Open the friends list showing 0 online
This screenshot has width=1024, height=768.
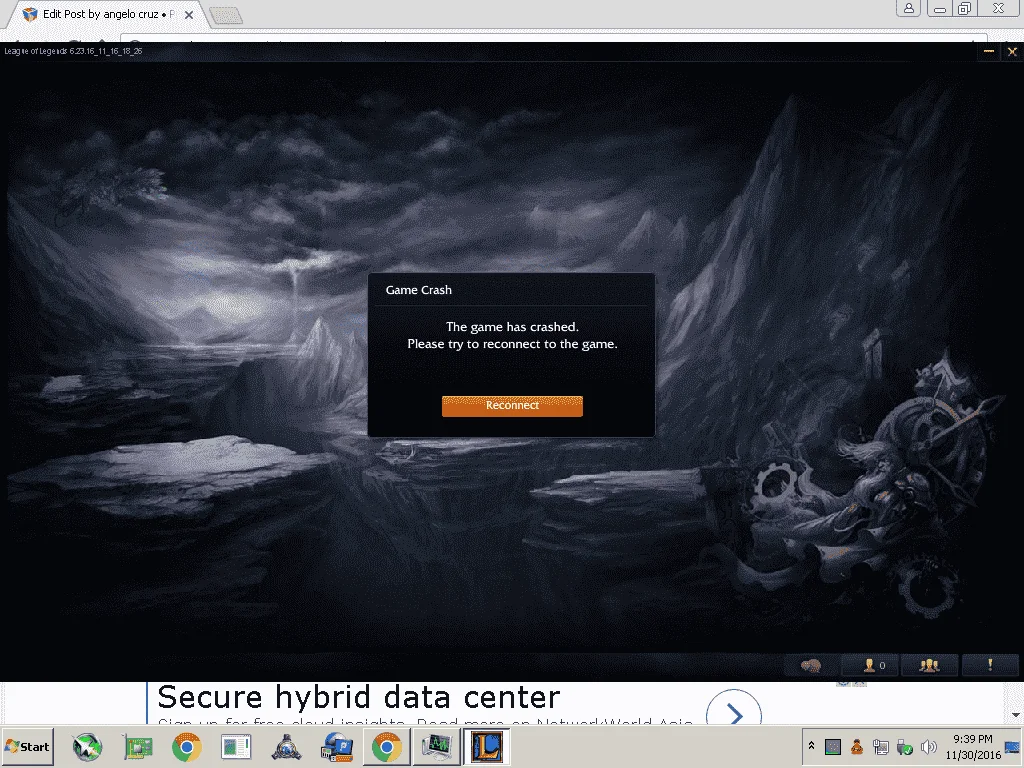(871, 665)
